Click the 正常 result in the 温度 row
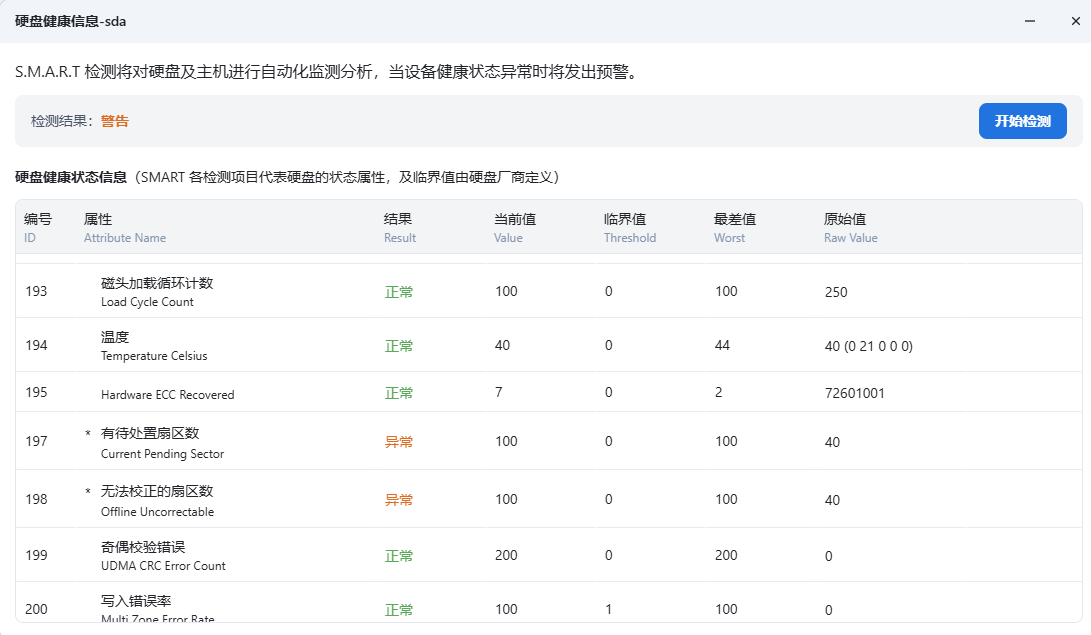 (399, 346)
